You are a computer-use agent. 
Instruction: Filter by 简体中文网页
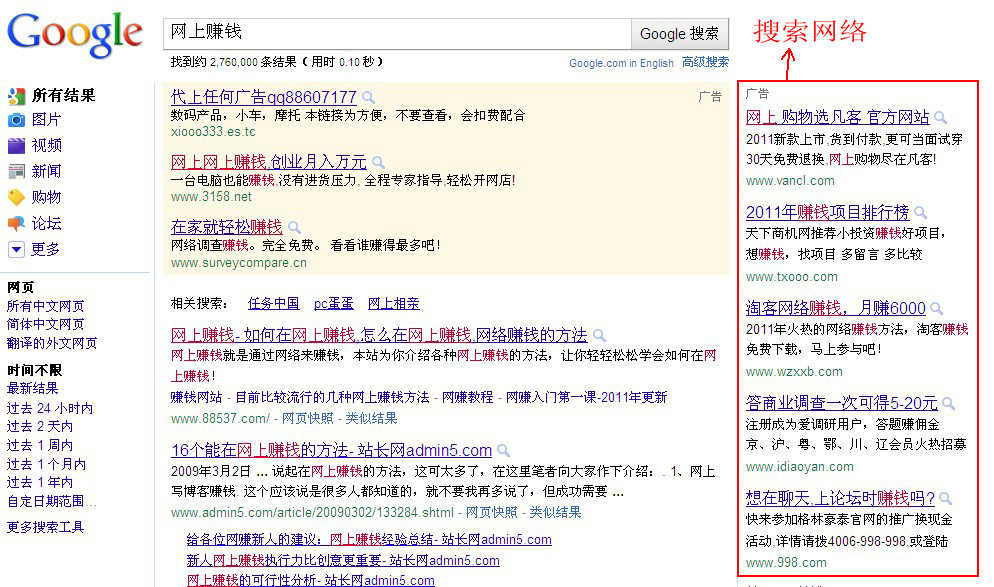click(x=46, y=325)
